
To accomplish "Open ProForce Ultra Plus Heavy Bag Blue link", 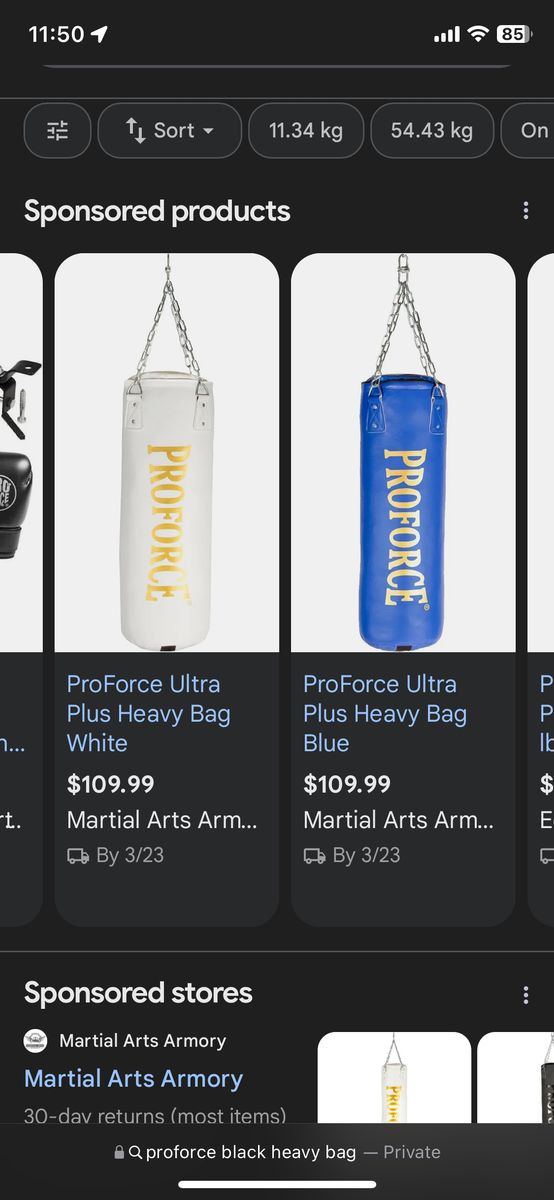I will 385,714.
